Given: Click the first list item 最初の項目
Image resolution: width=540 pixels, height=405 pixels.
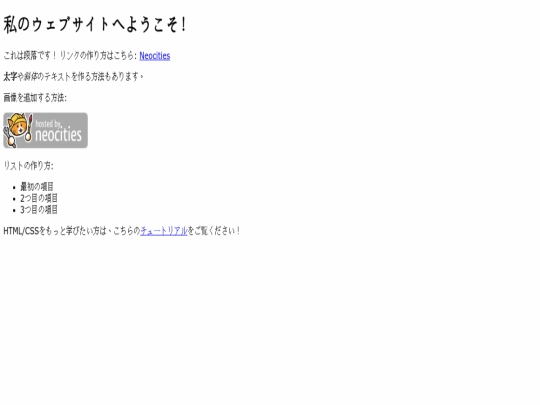Looking at the screenshot, I should pyautogui.click(x=37, y=187).
